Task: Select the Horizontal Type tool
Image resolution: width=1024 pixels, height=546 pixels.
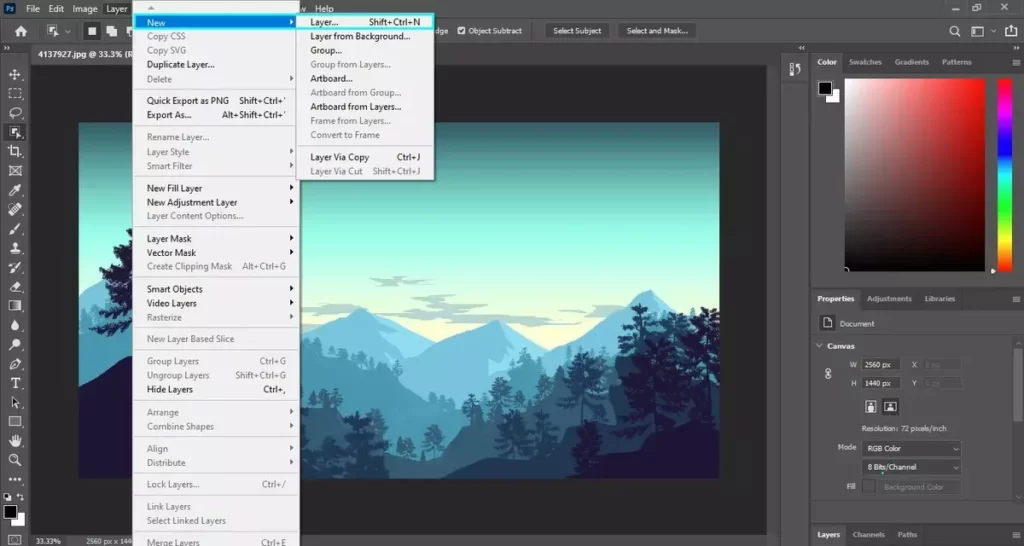Action: tap(15, 383)
